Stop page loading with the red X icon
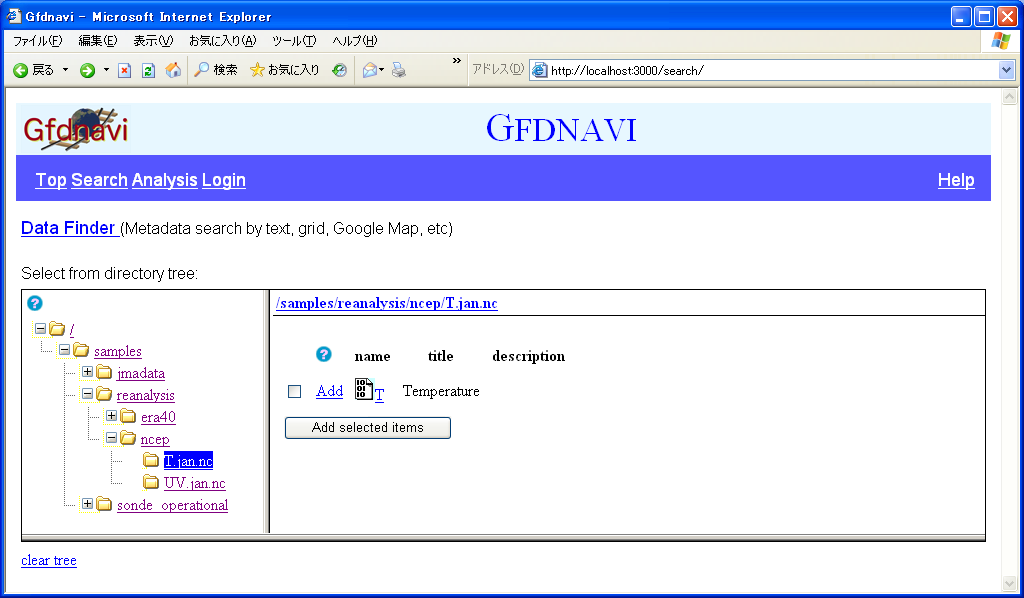This screenshot has width=1024, height=598. (124, 71)
